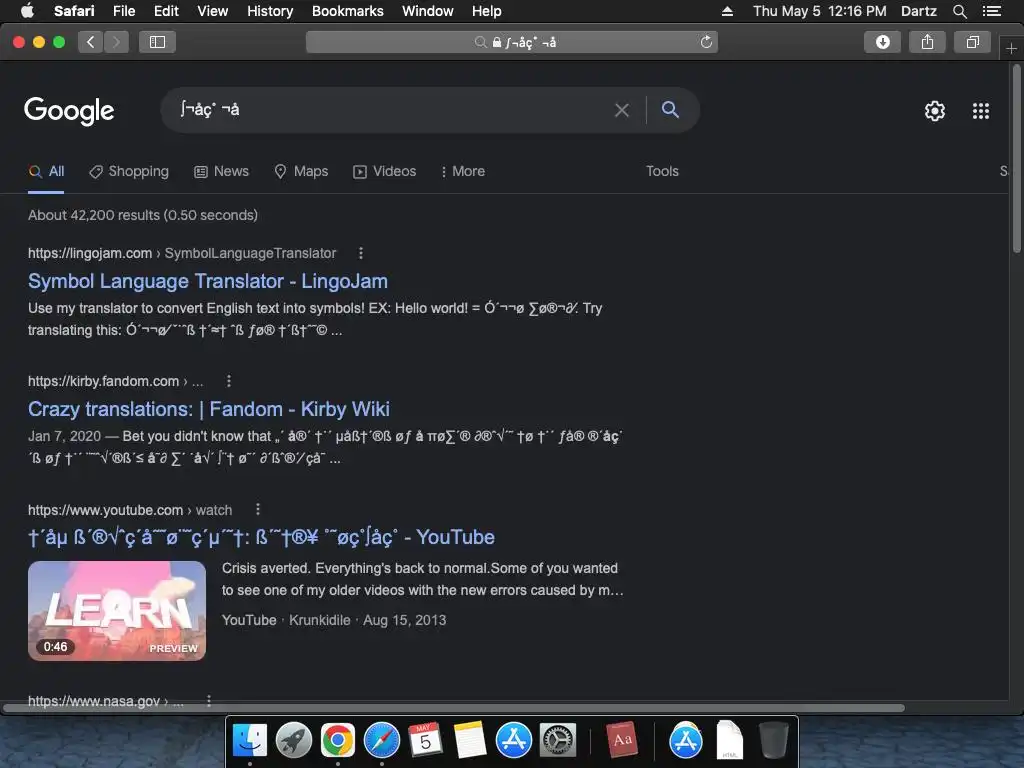
Task: Open the Safari share button
Action: 927,42
